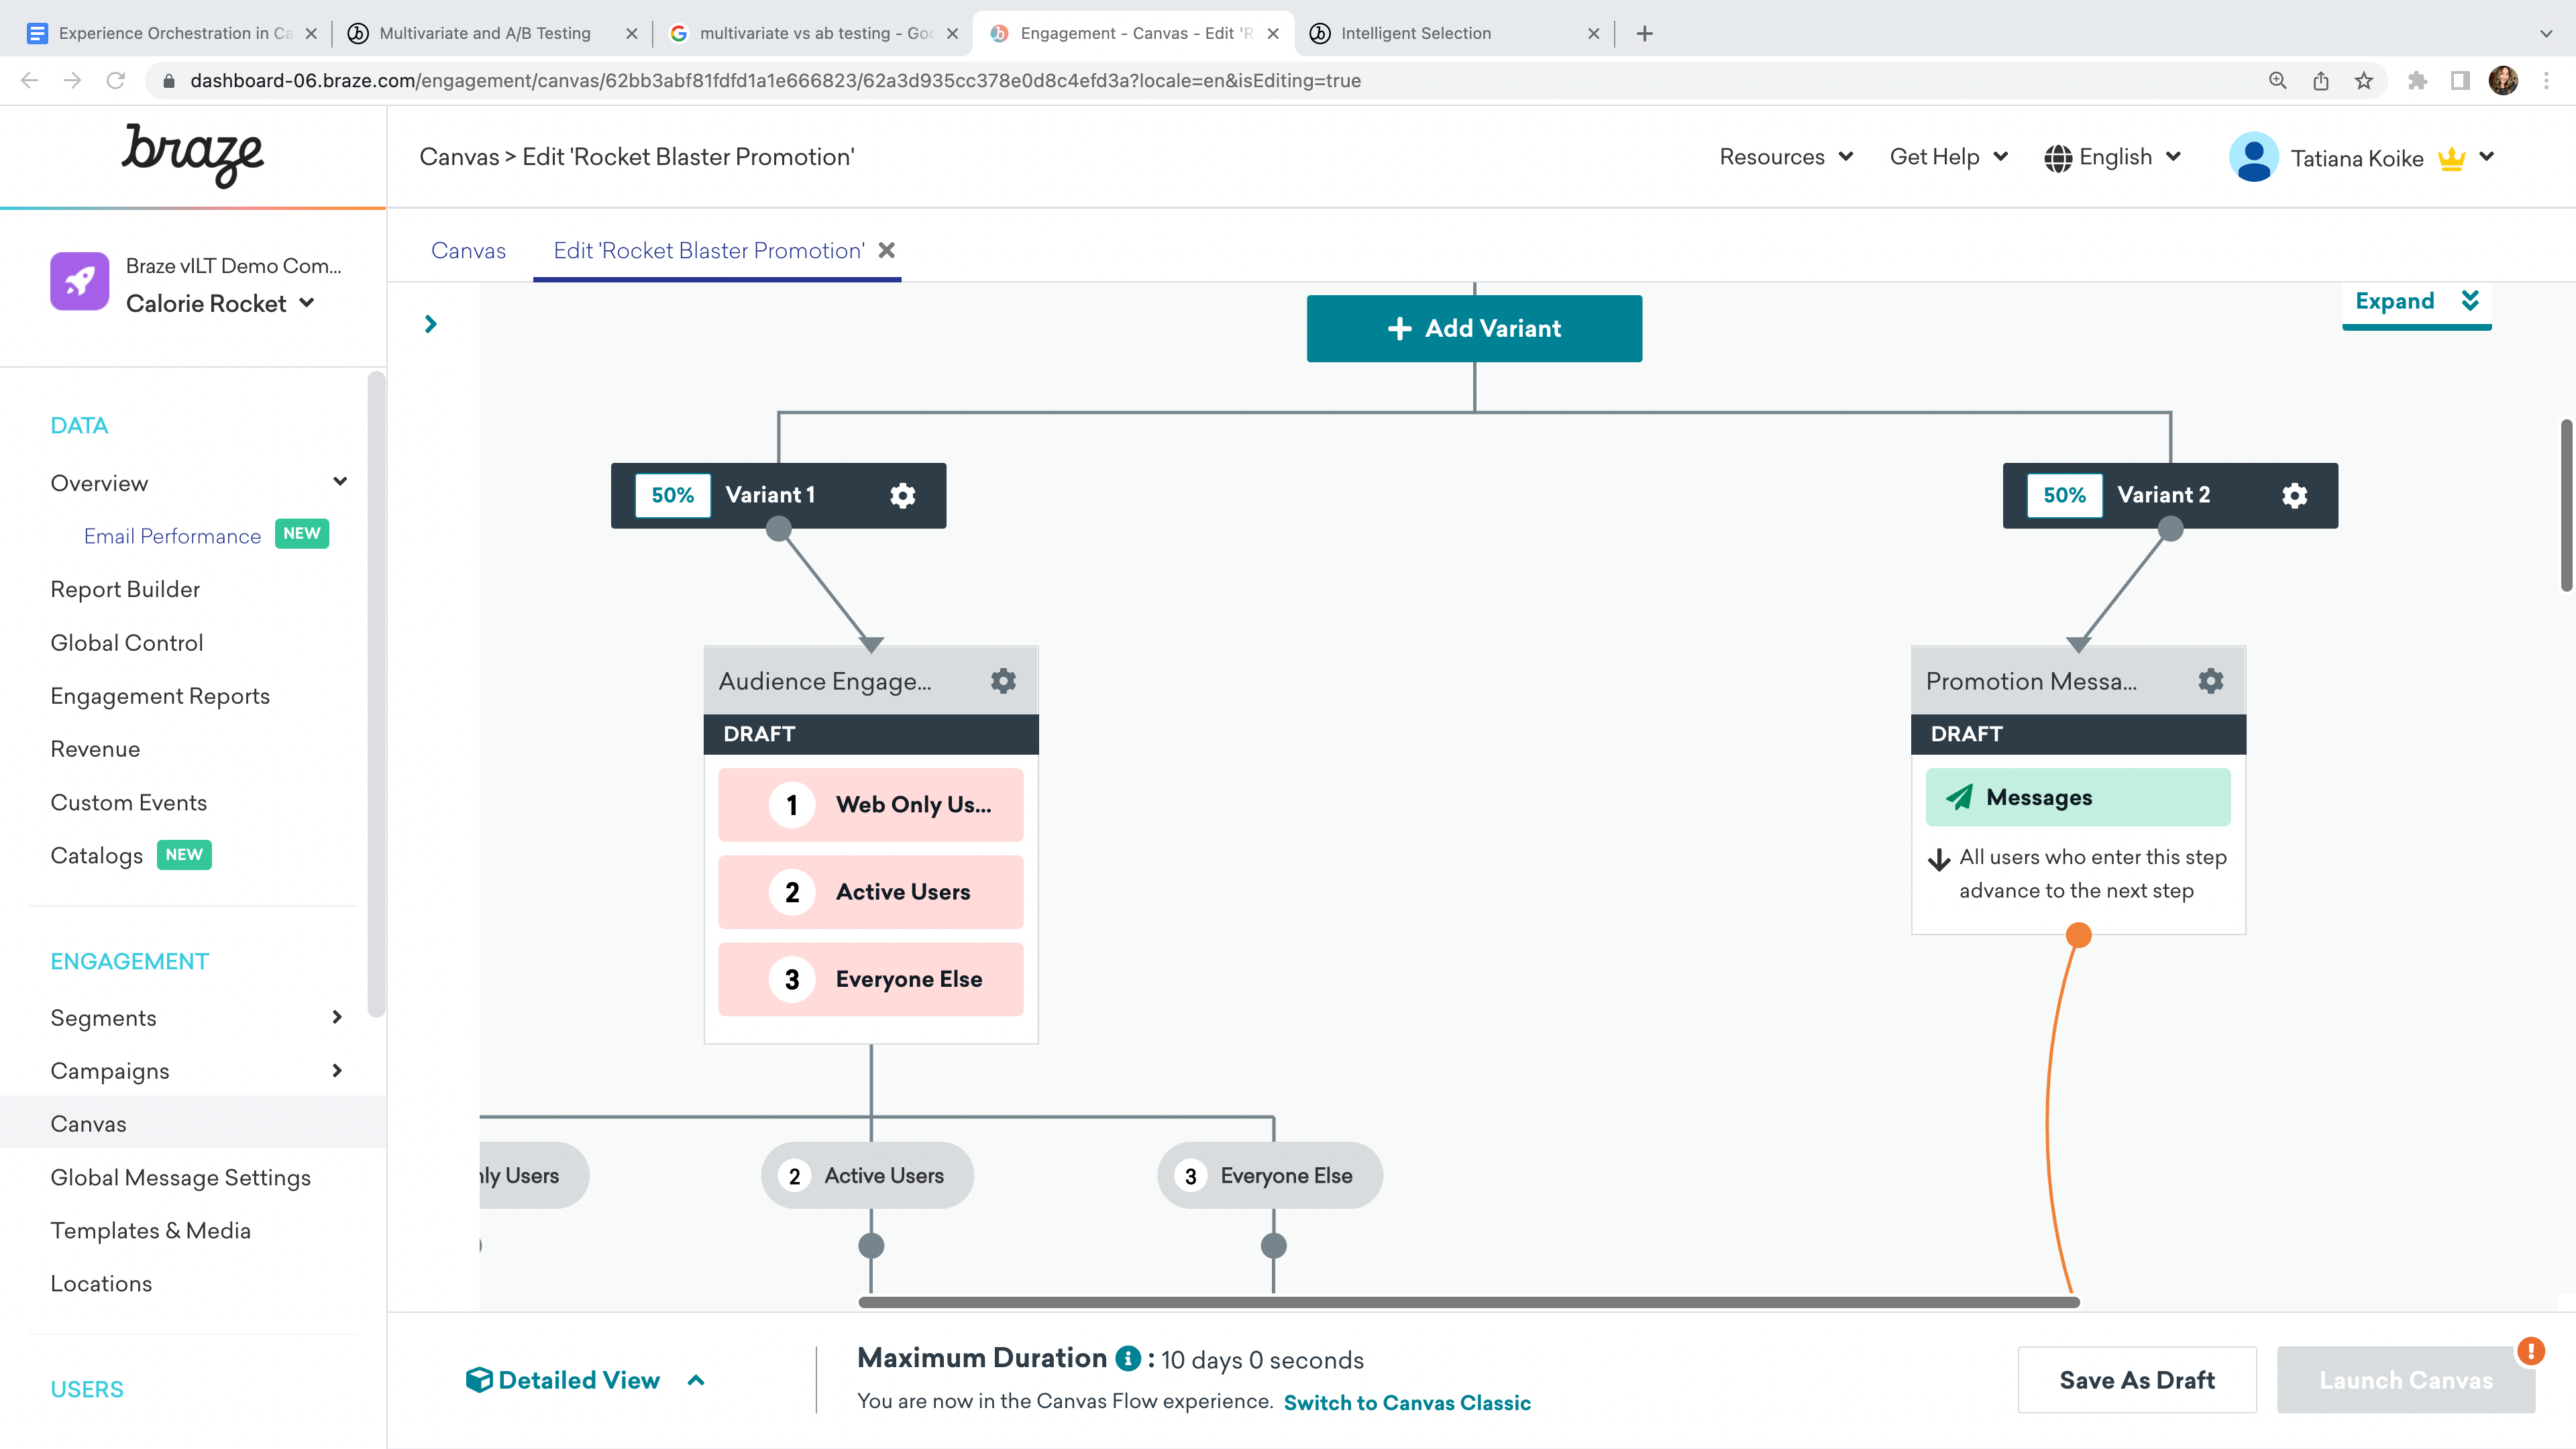Open Templates & Media in sidebar
This screenshot has width=2576, height=1449.
pyautogui.click(x=150, y=1230)
